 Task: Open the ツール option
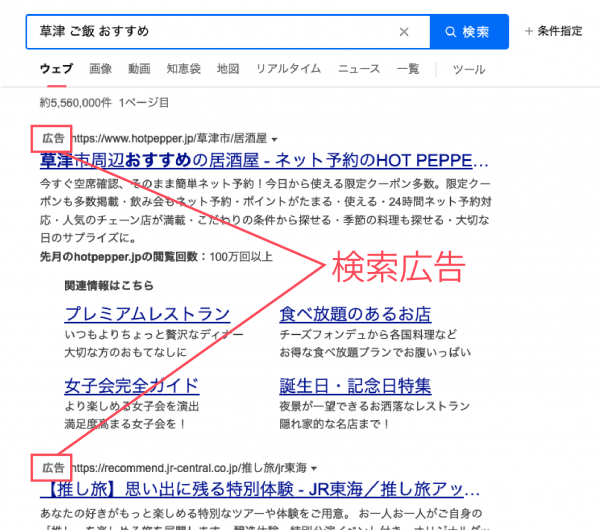[x=469, y=69]
